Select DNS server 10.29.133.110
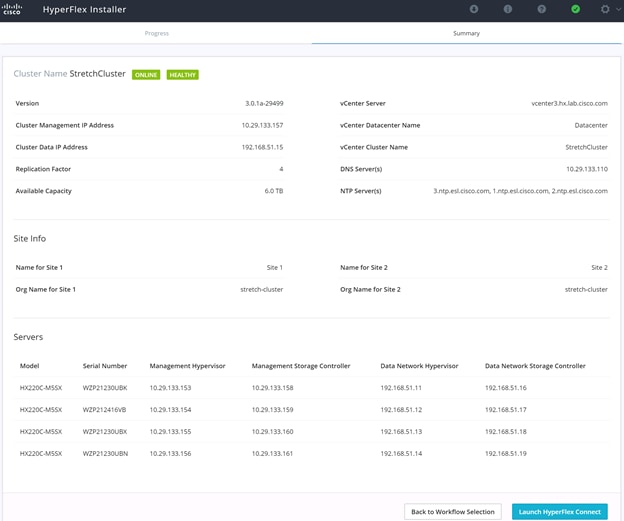This screenshot has width=624, height=521. tap(587, 169)
